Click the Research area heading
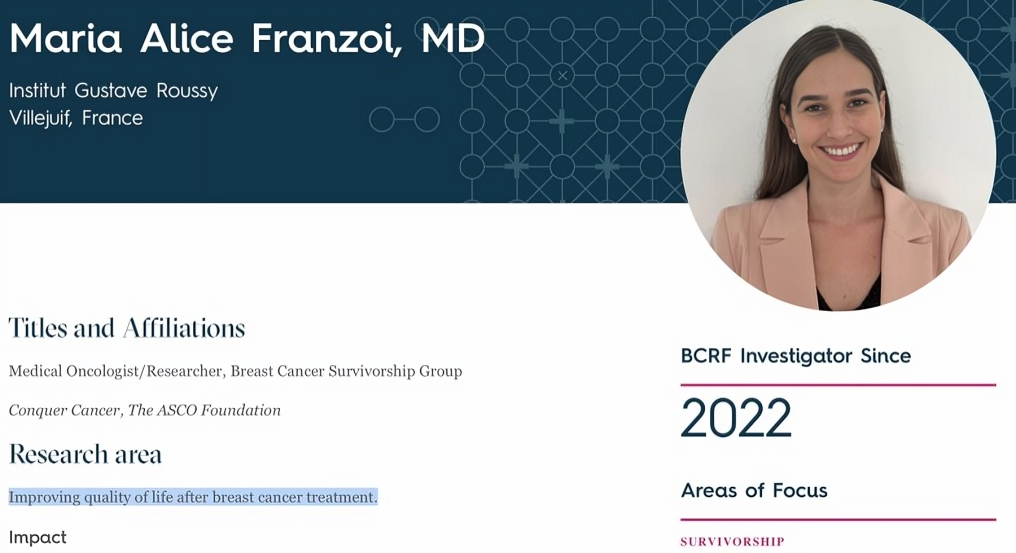Viewport: 1016px width, 553px height. point(85,454)
